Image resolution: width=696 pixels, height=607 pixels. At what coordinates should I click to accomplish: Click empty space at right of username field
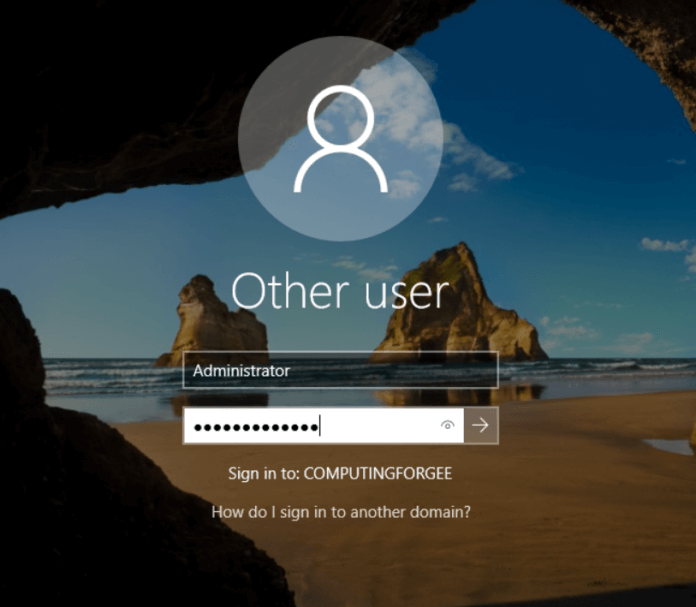[420, 371]
